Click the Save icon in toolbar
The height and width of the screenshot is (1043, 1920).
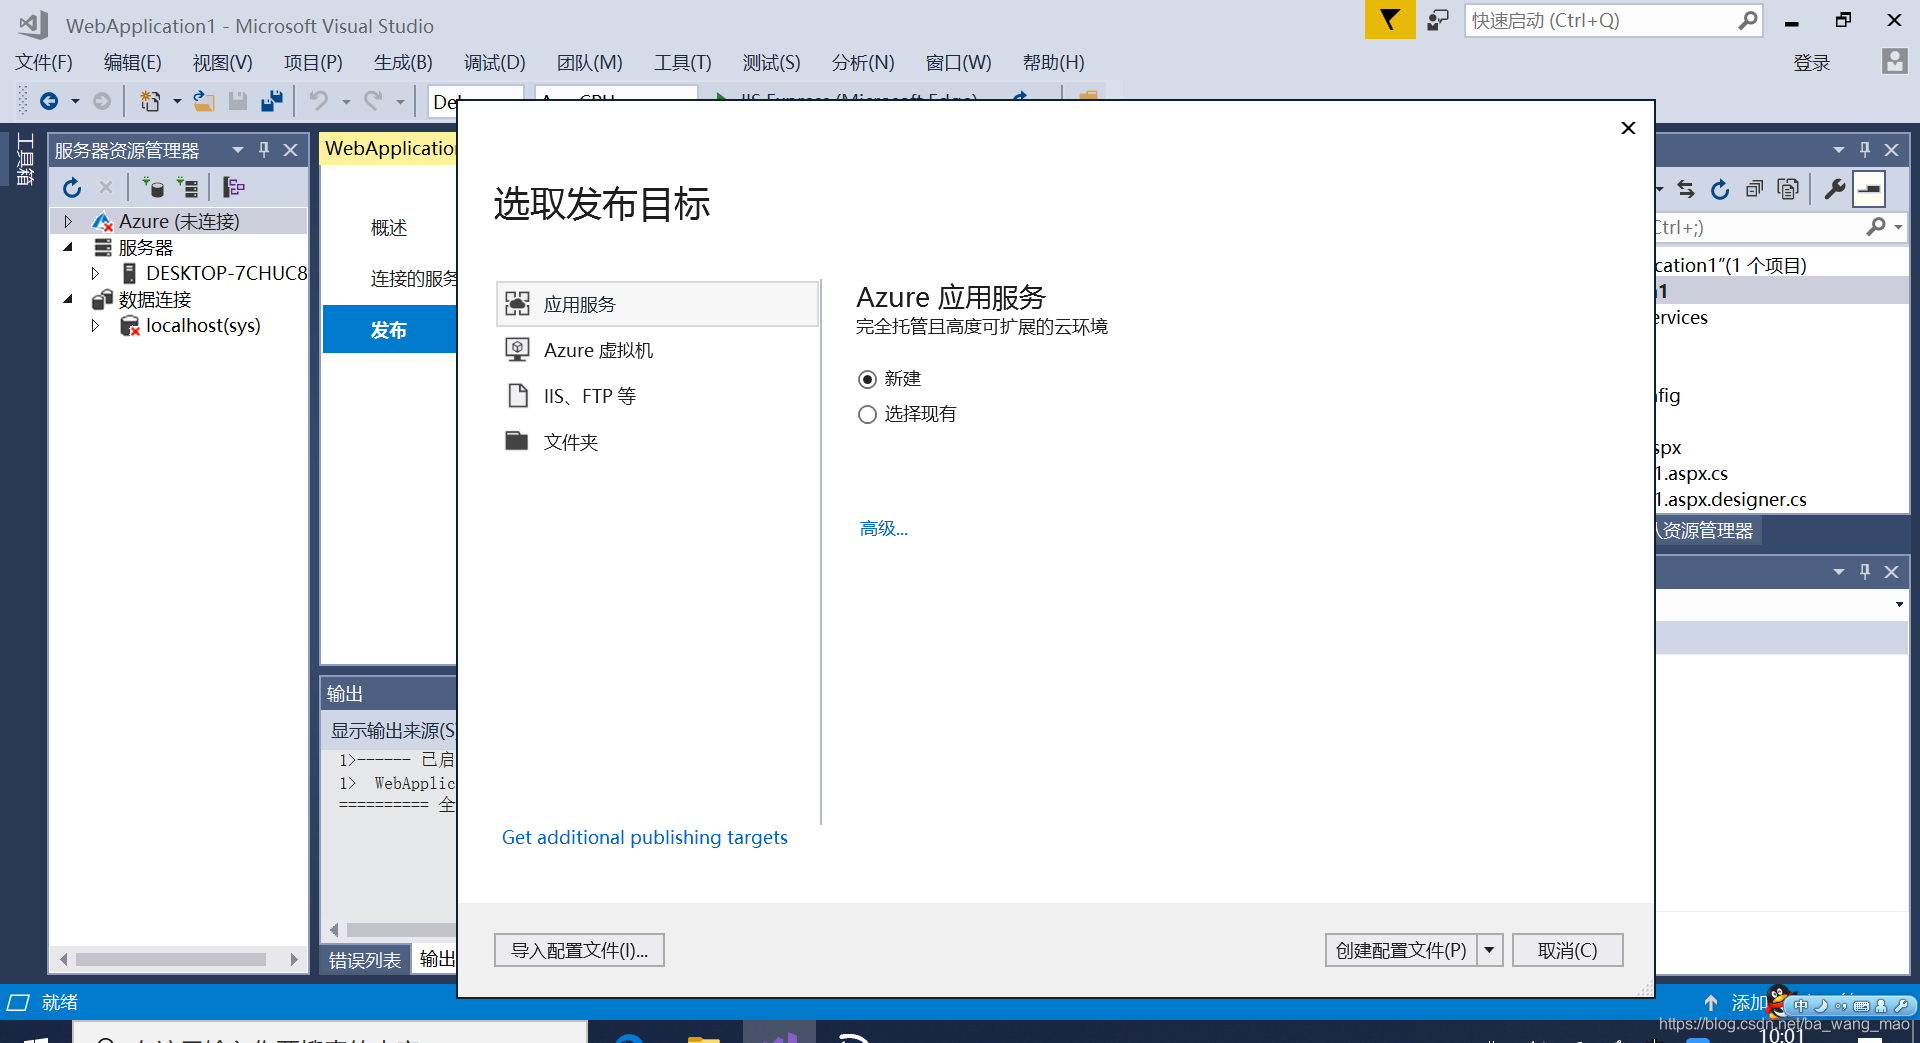pyautogui.click(x=238, y=101)
